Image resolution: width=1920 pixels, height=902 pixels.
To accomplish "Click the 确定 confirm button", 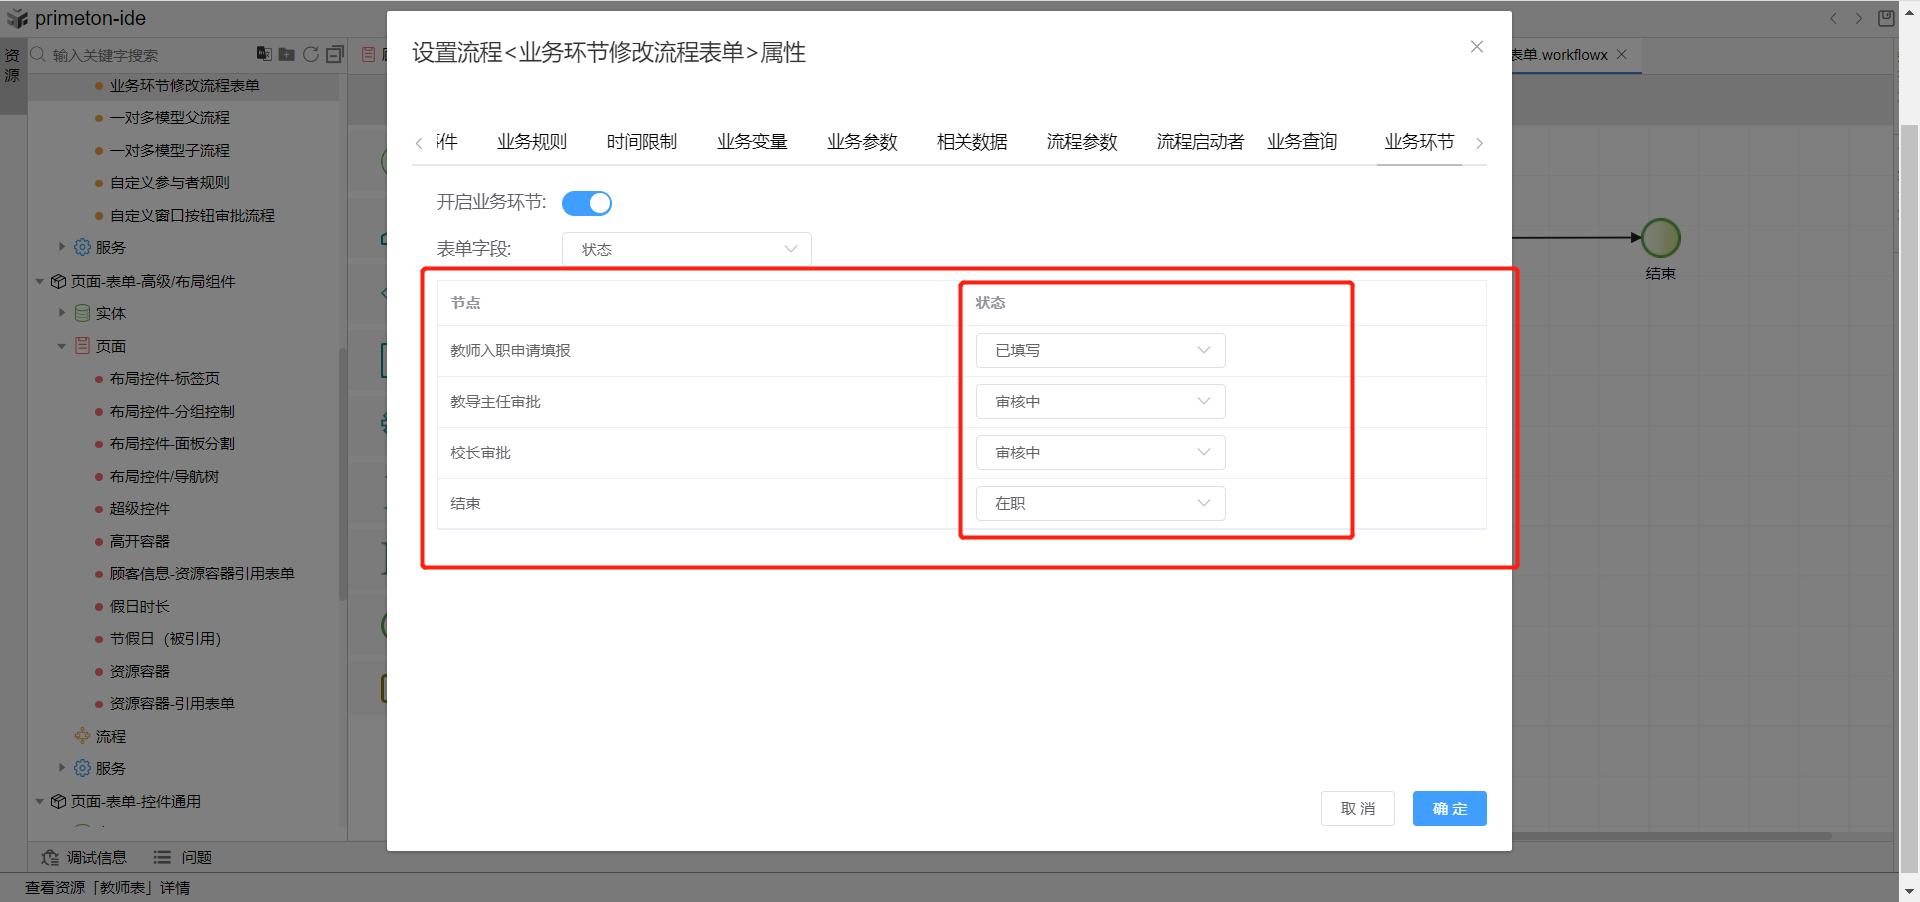I will 1449,808.
